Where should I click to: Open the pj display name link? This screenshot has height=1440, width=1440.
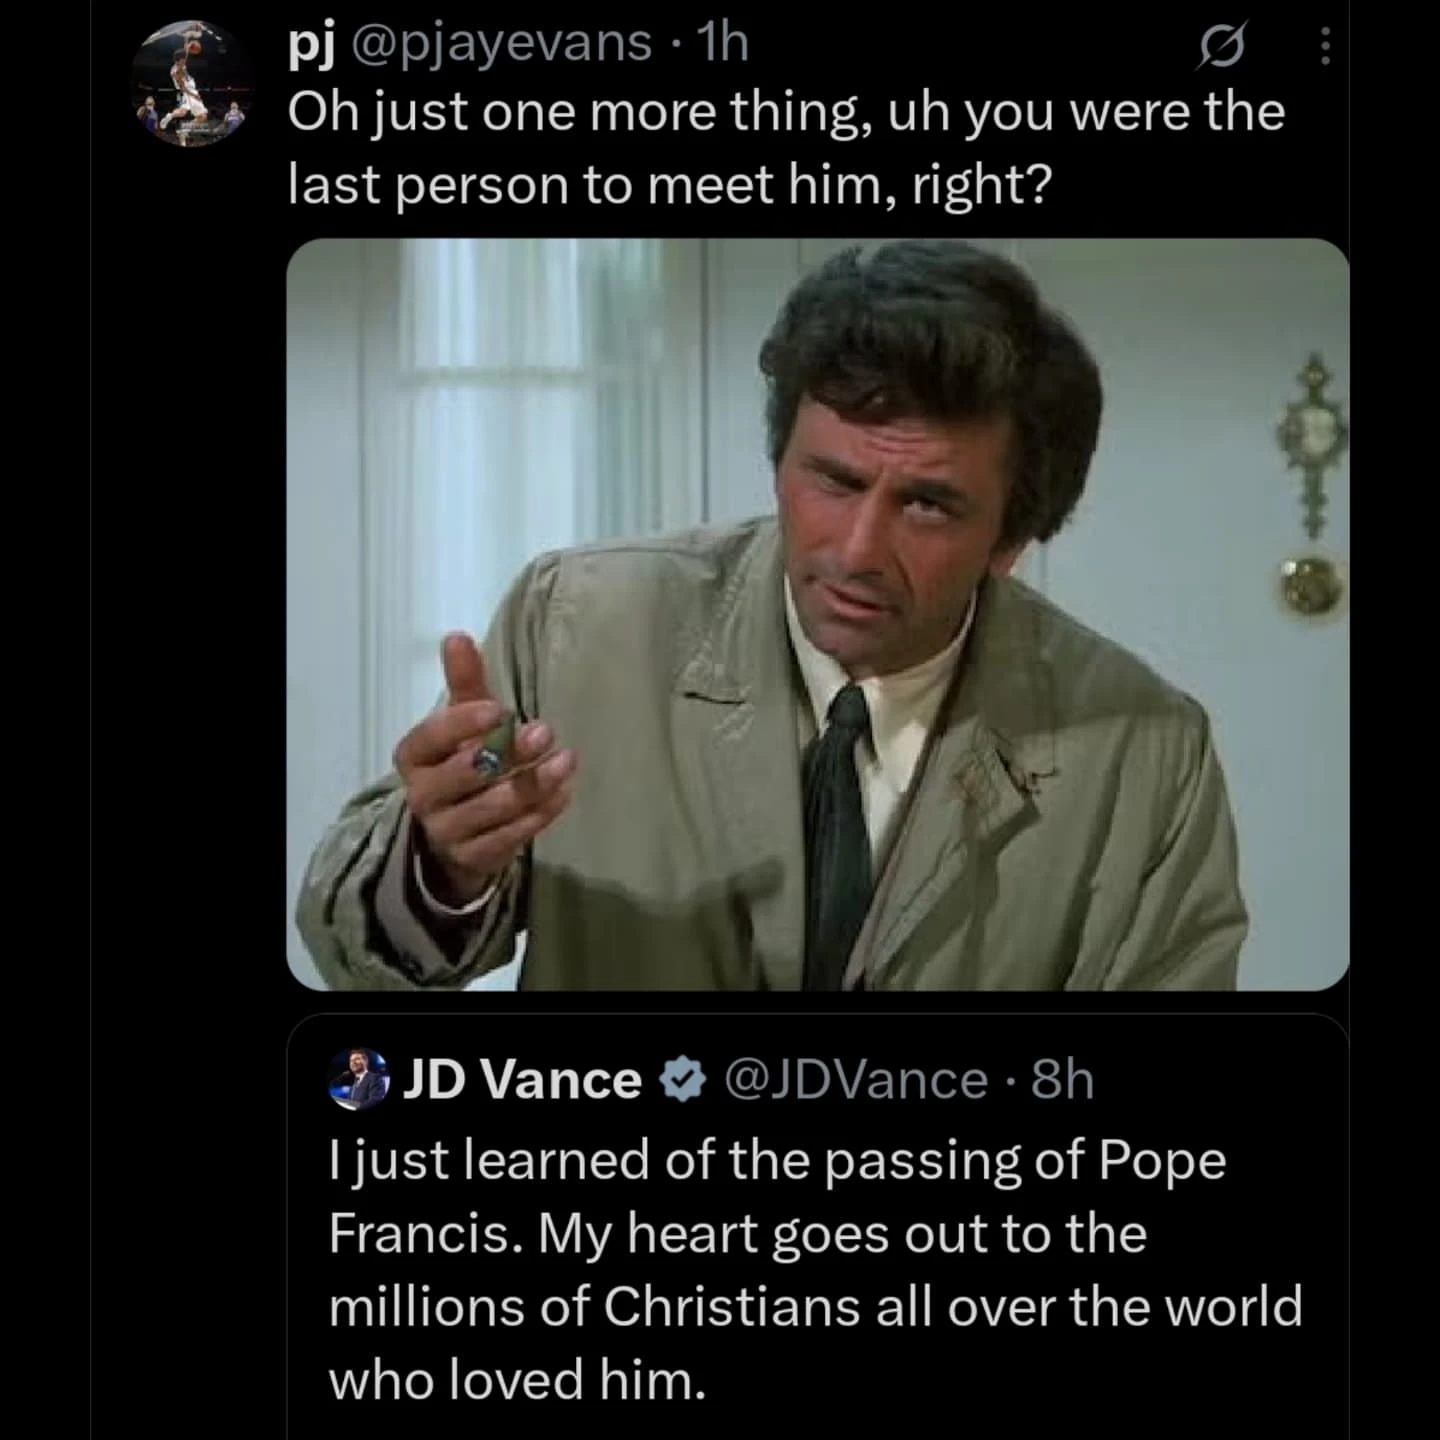pyautogui.click(x=309, y=44)
